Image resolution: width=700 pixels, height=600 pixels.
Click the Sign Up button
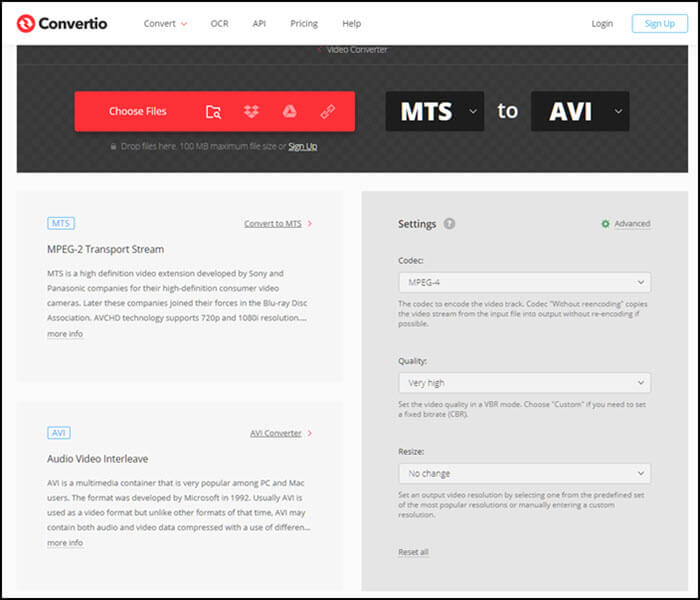659,23
